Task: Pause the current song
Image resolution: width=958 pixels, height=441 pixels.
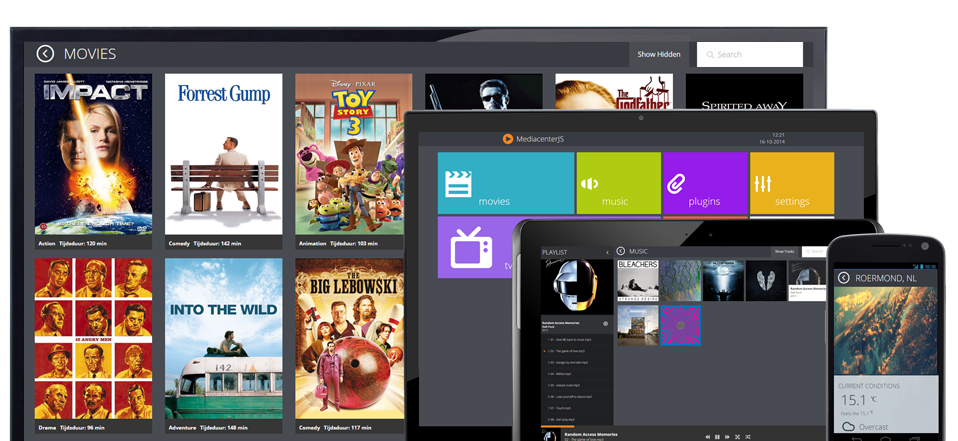Action: pyautogui.click(x=717, y=437)
